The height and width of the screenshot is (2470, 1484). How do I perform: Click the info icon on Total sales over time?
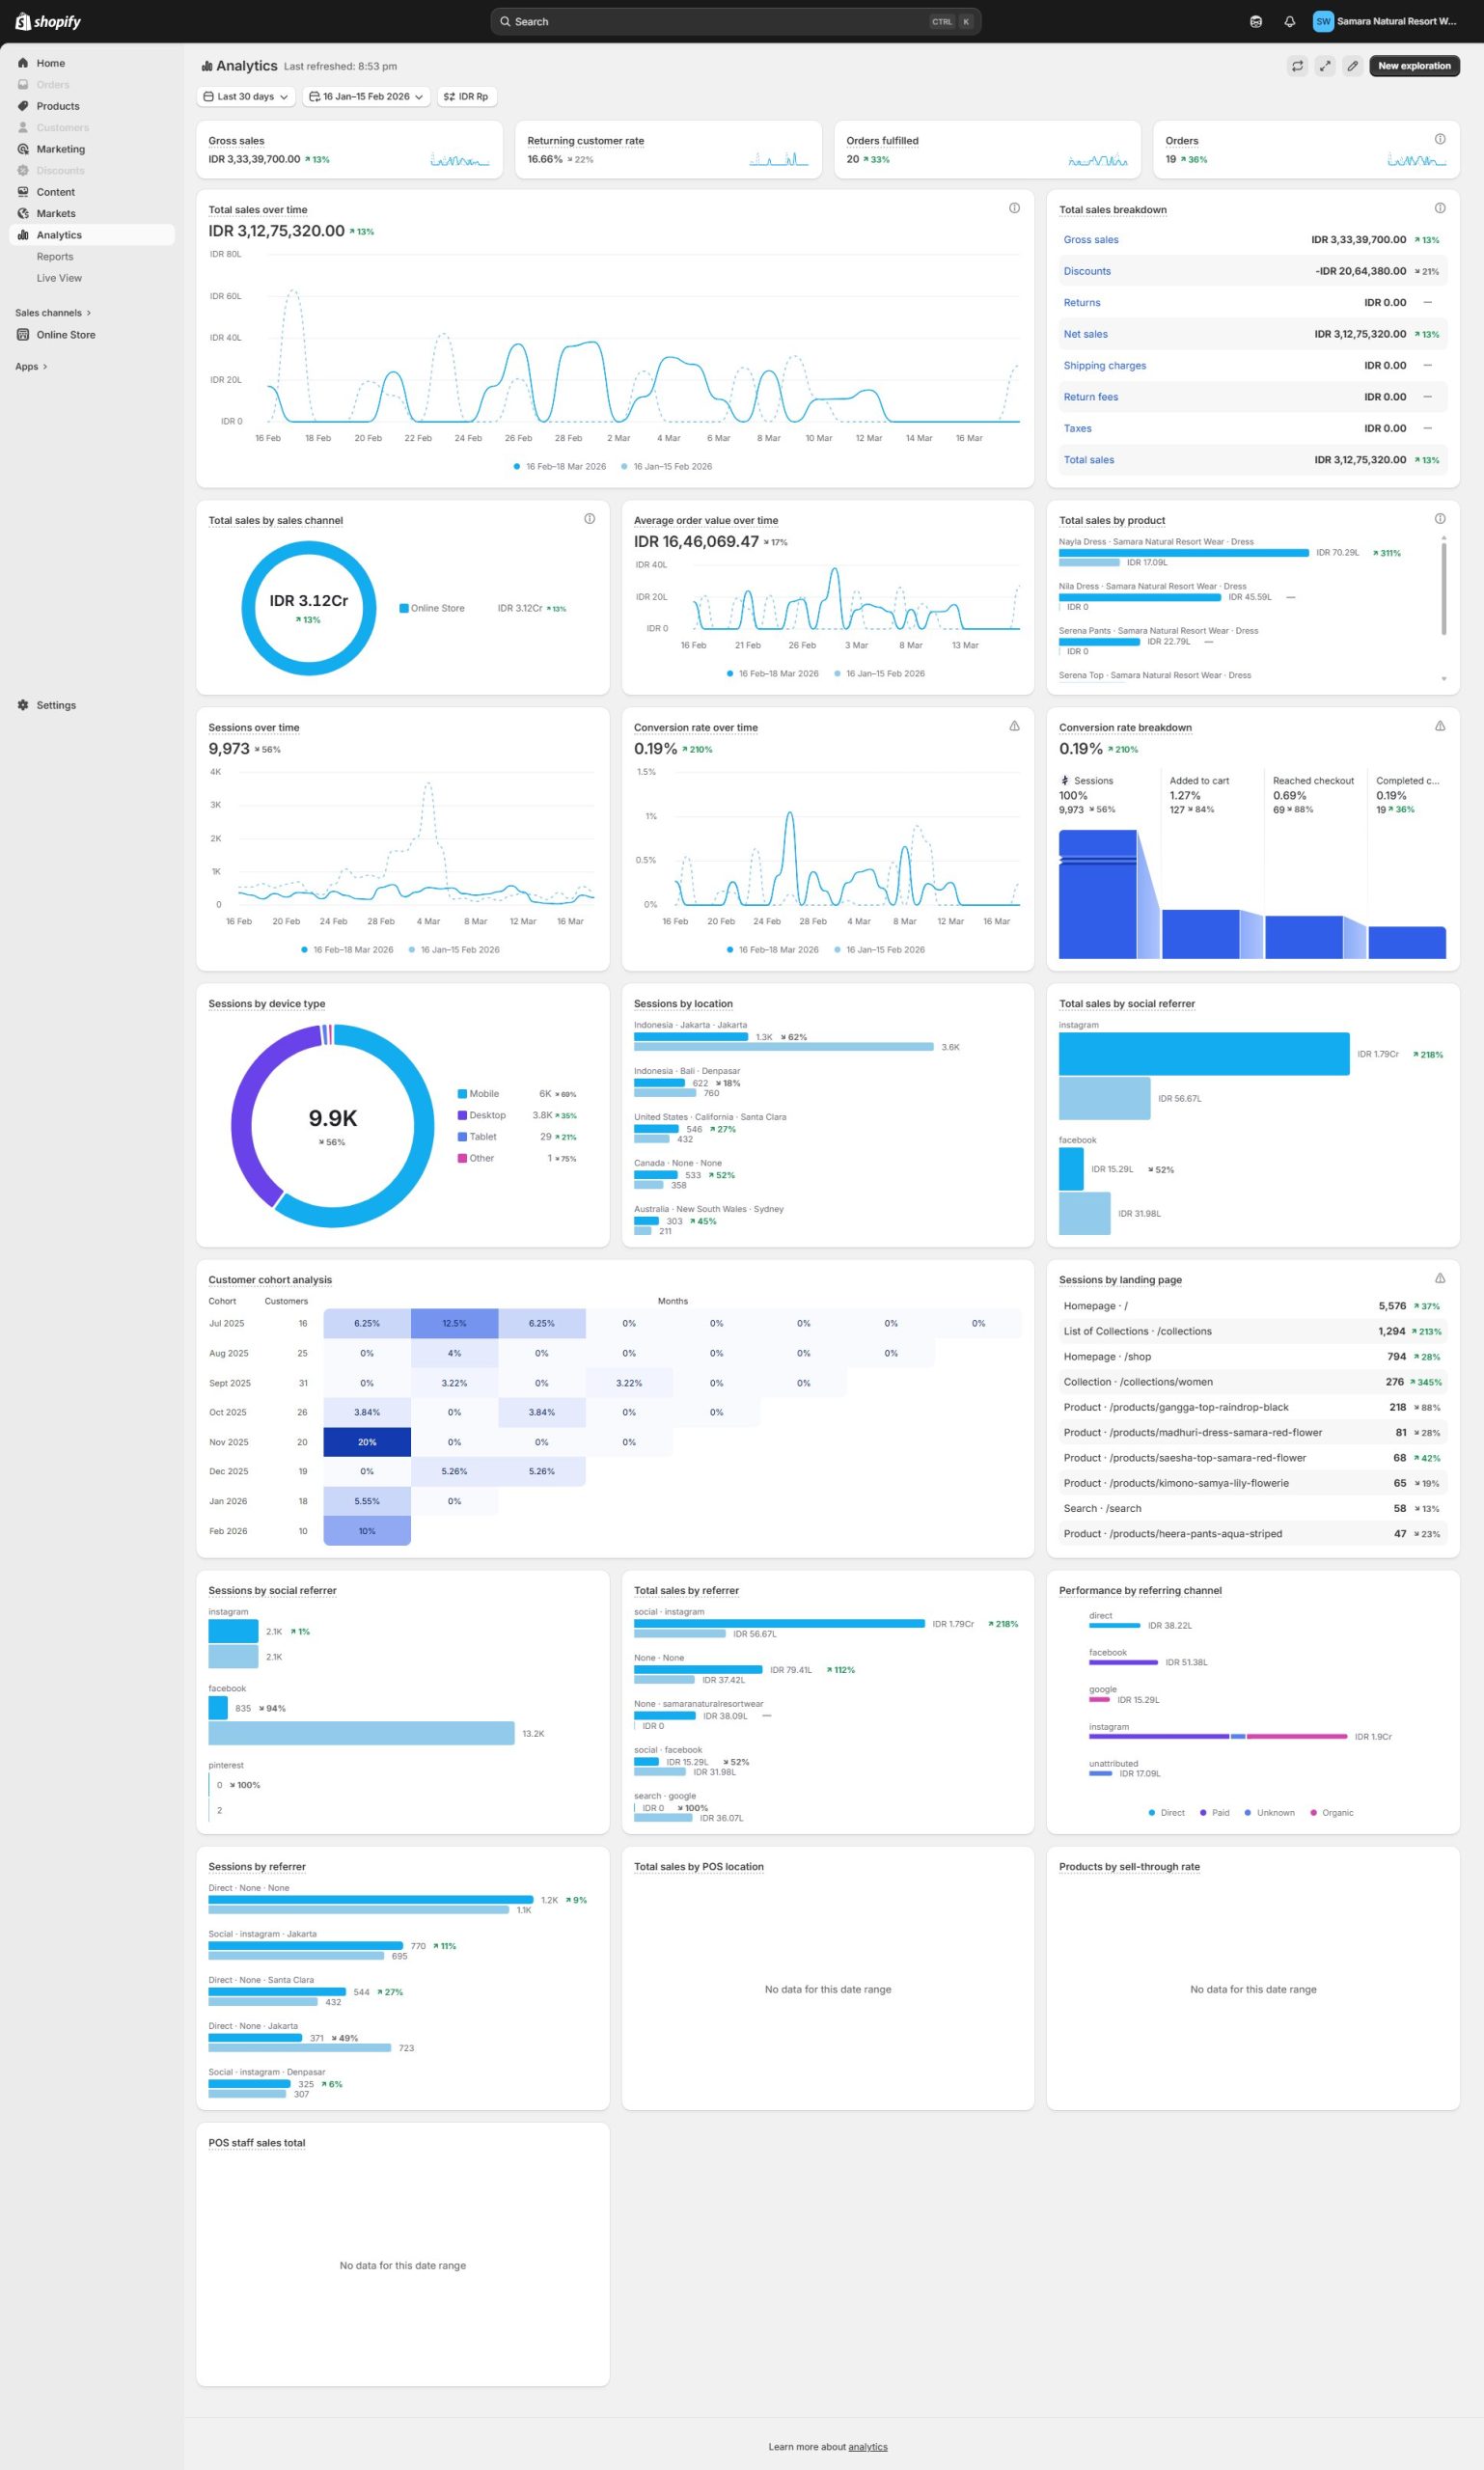pyautogui.click(x=1014, y=208)
